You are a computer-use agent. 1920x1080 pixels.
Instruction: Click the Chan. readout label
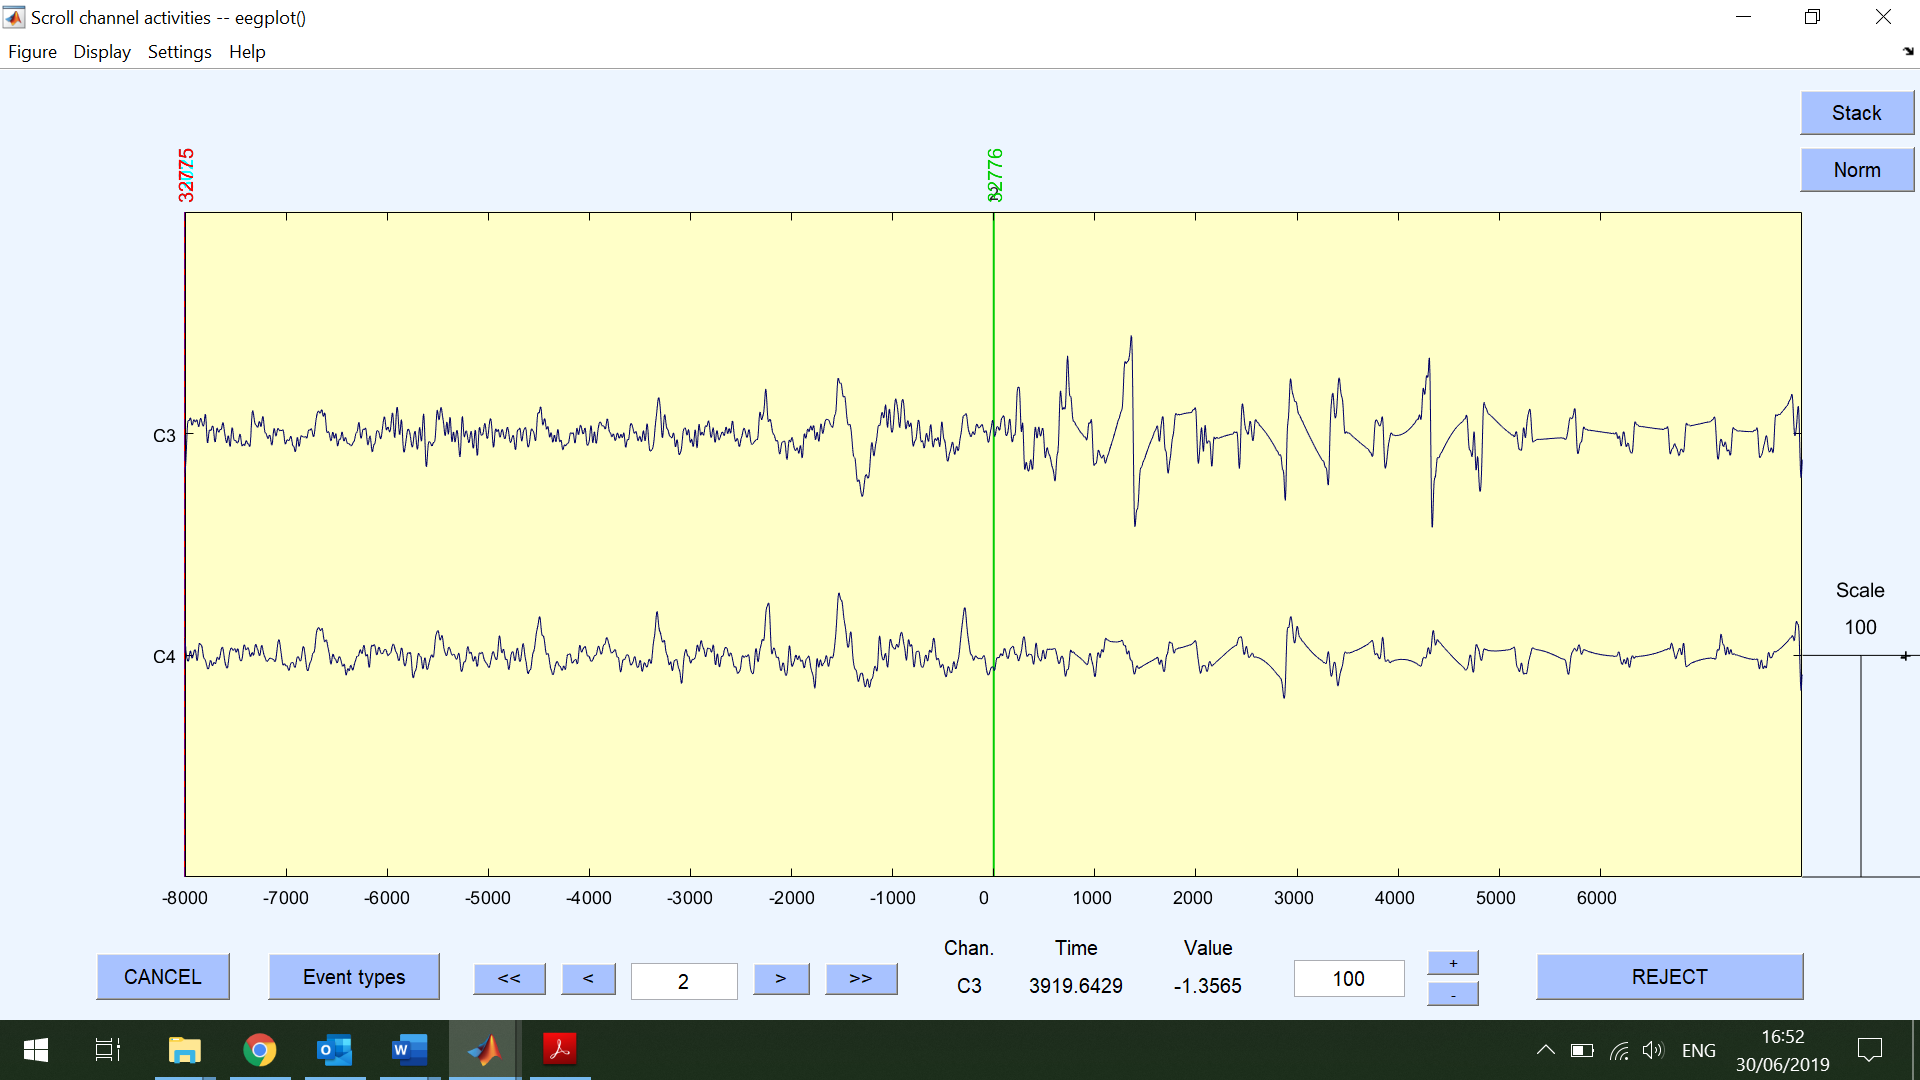969,948
